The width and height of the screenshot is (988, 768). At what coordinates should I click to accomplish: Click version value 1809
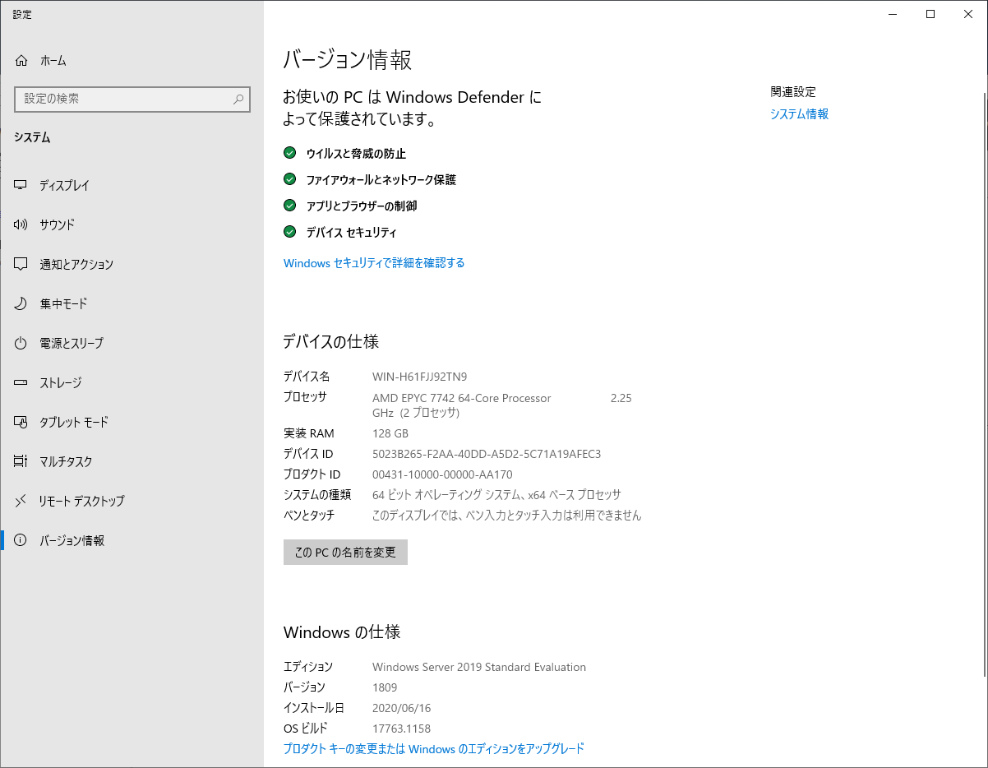pyautogui.click(x=384, y=687)
